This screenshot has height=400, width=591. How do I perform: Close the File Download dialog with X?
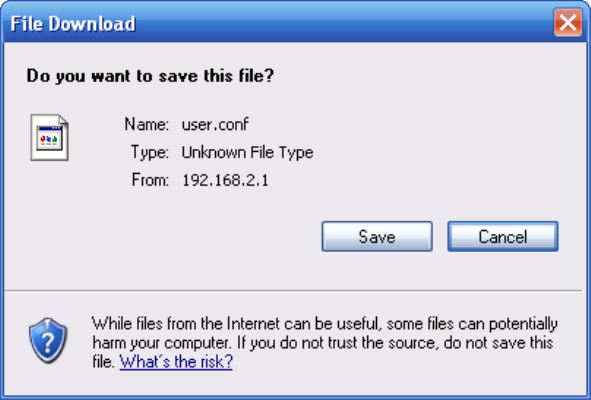click(568, 23)
